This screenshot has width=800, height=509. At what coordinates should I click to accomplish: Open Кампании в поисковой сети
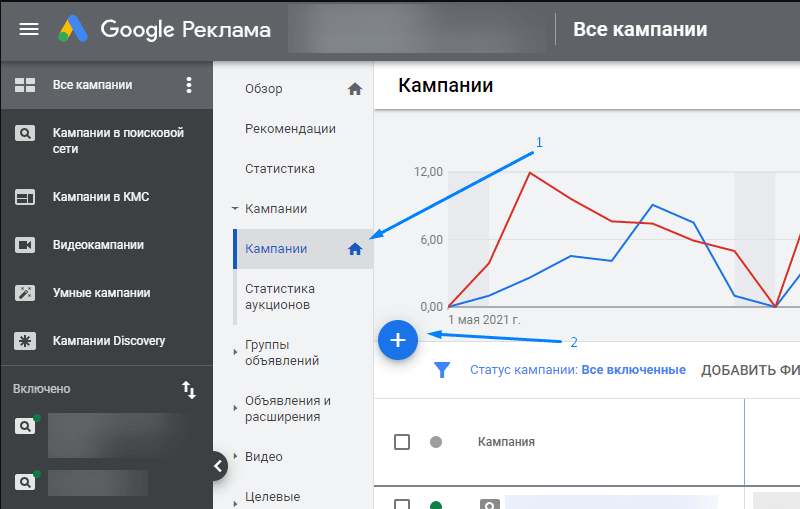118,141
